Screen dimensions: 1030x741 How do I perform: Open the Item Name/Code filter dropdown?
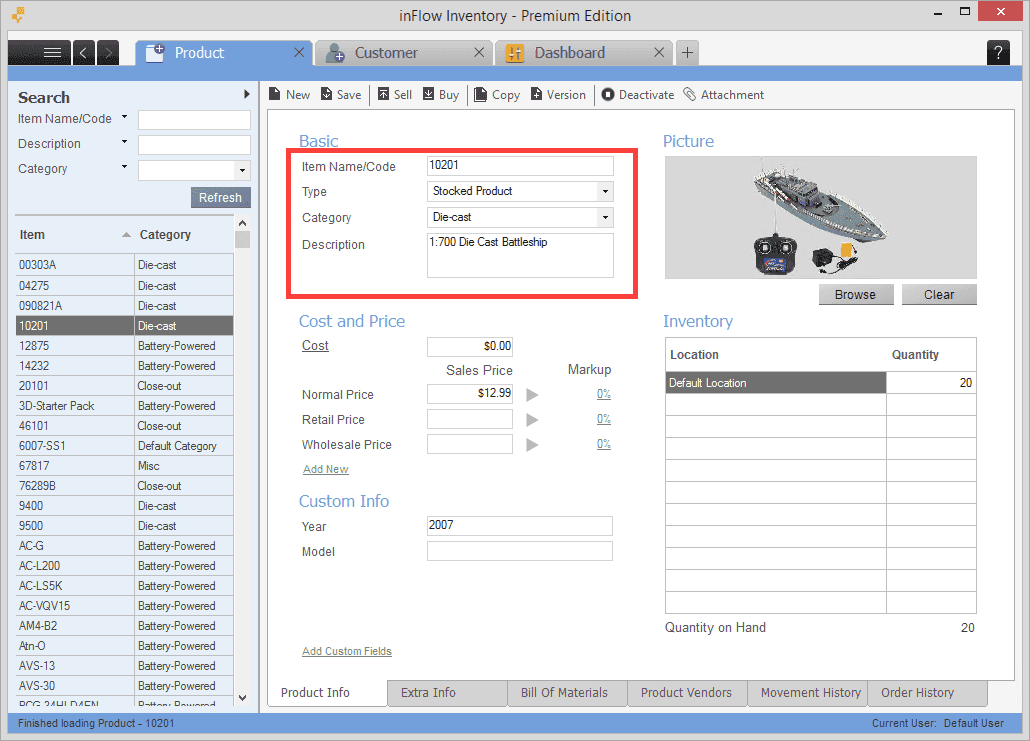coord(124,117)
